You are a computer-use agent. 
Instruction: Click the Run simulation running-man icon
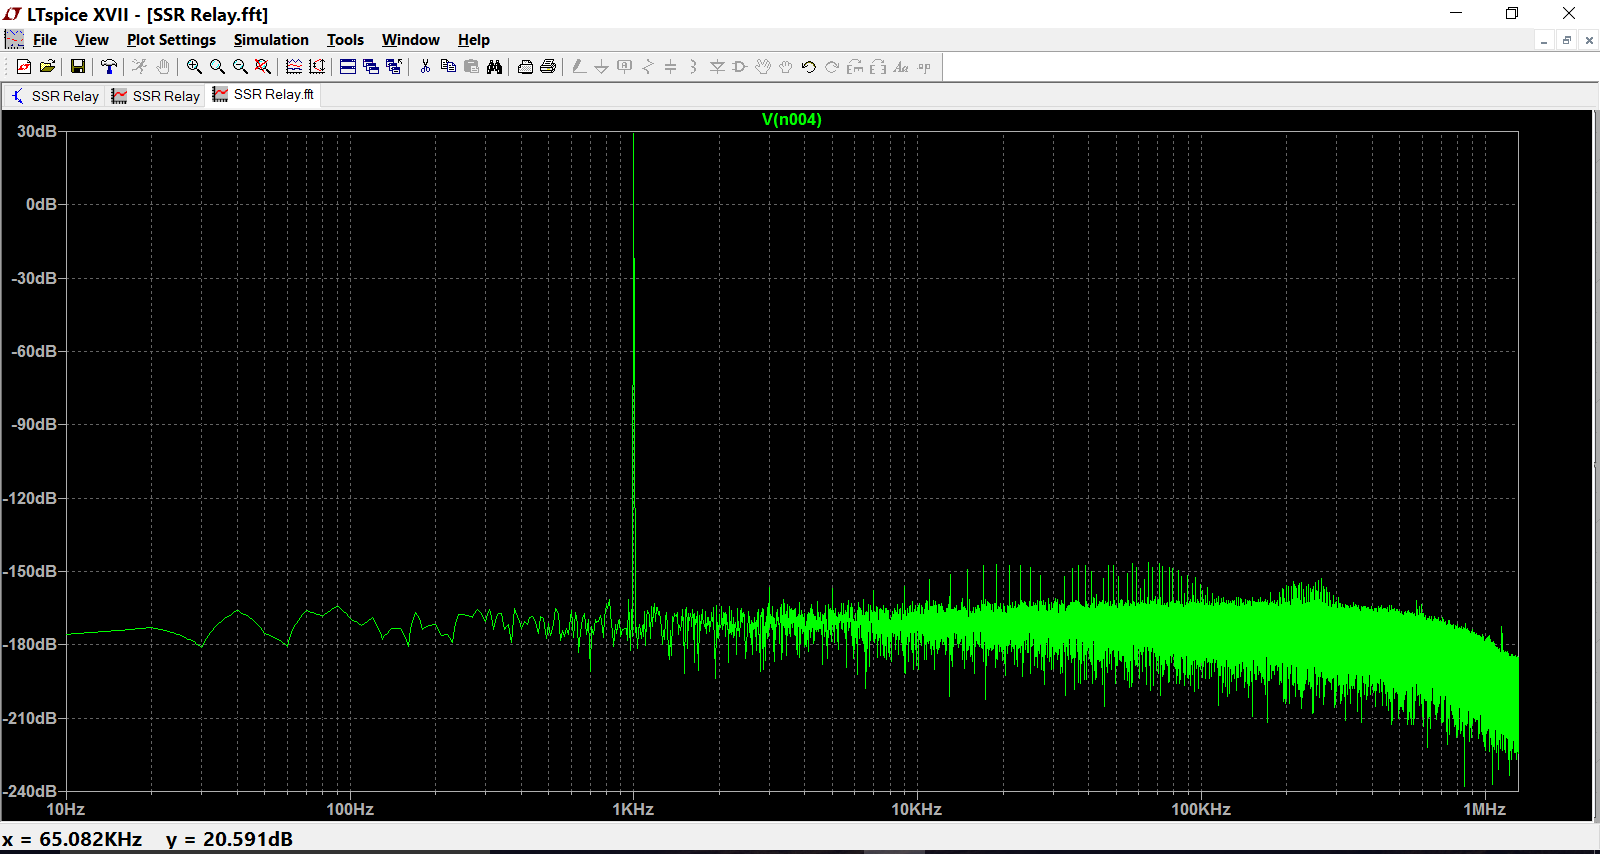click(x=139, y=67)
